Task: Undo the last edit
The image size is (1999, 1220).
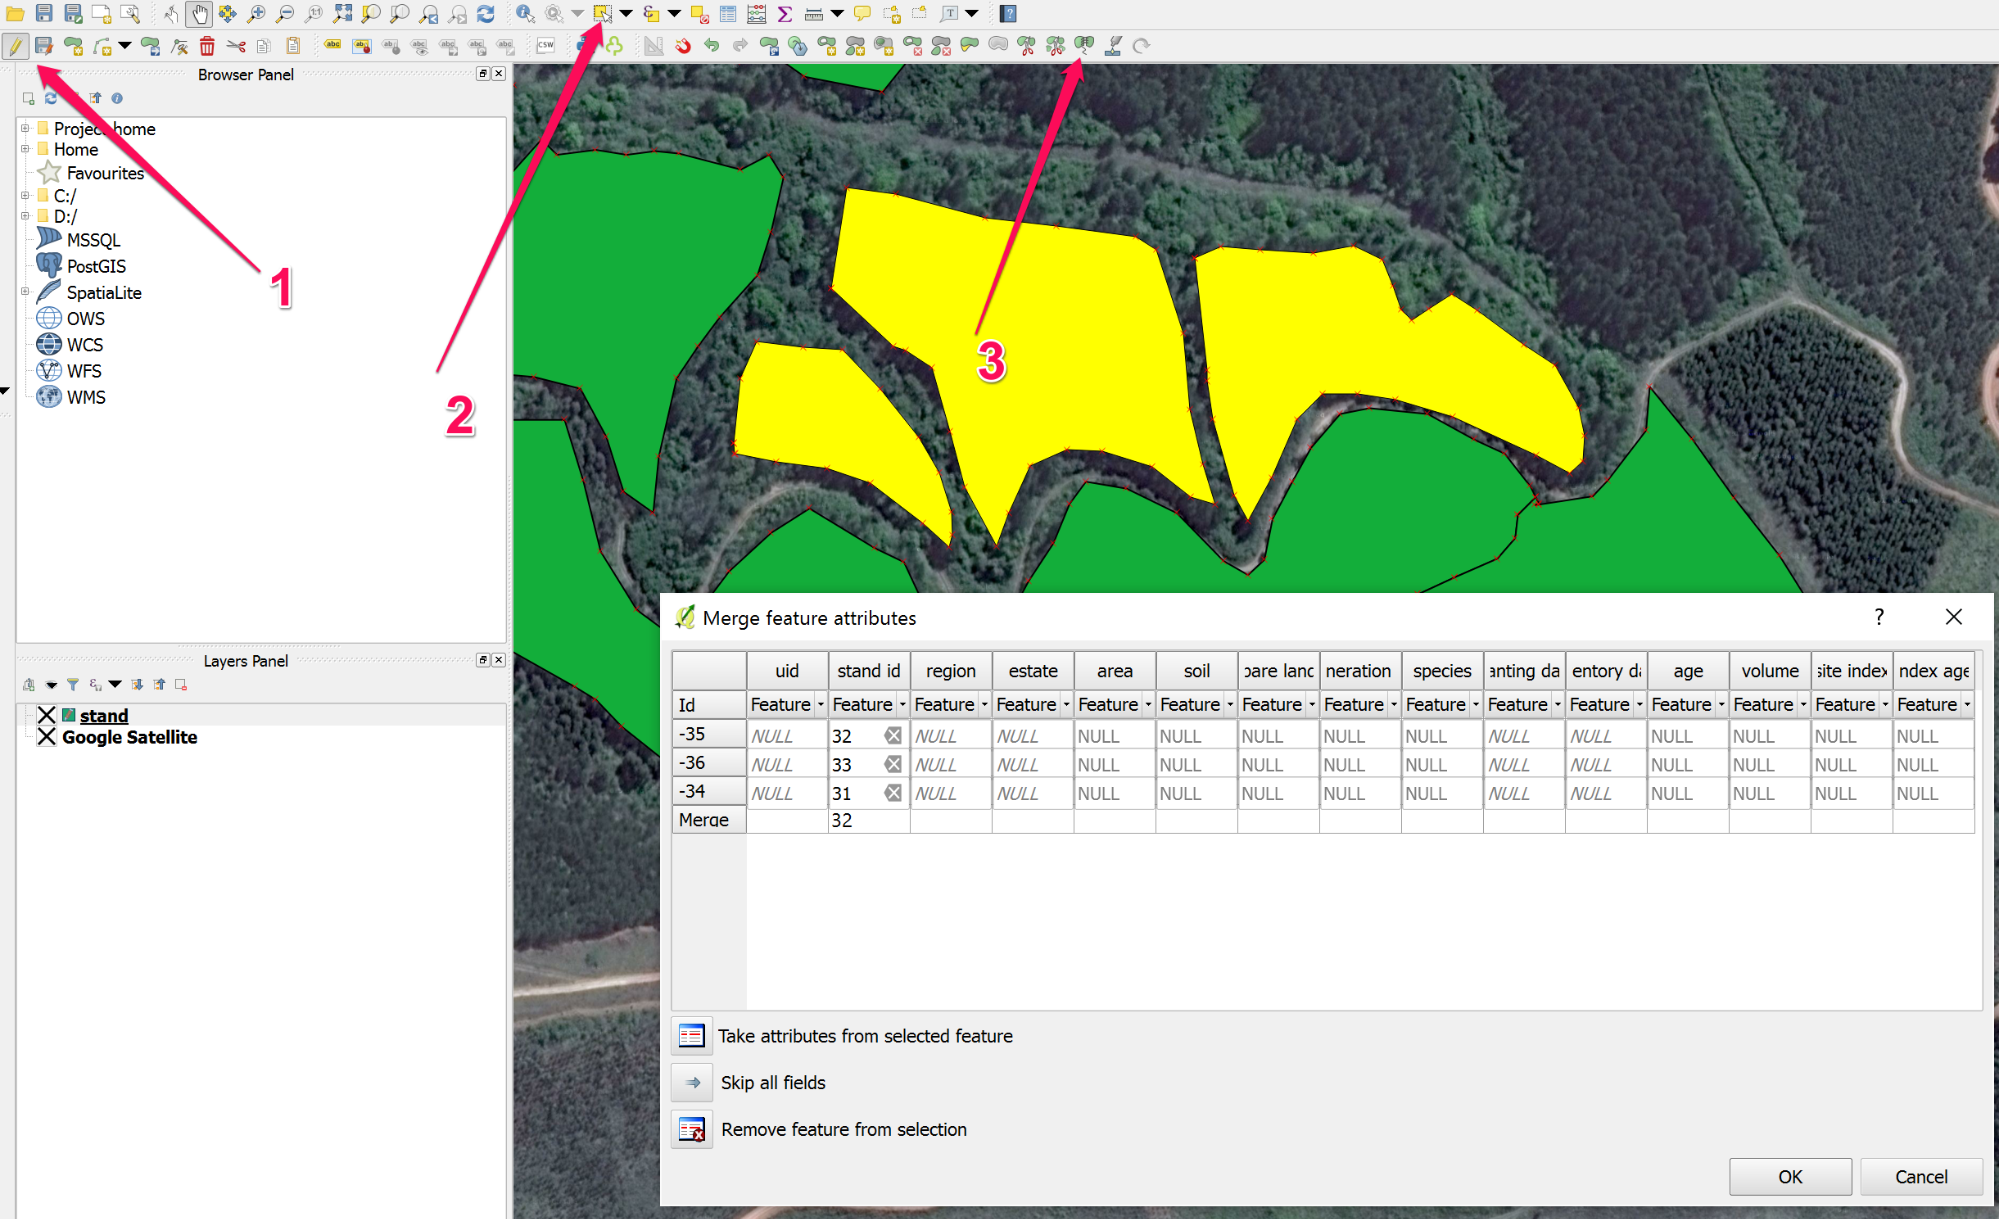Action: tap(712, 45)
